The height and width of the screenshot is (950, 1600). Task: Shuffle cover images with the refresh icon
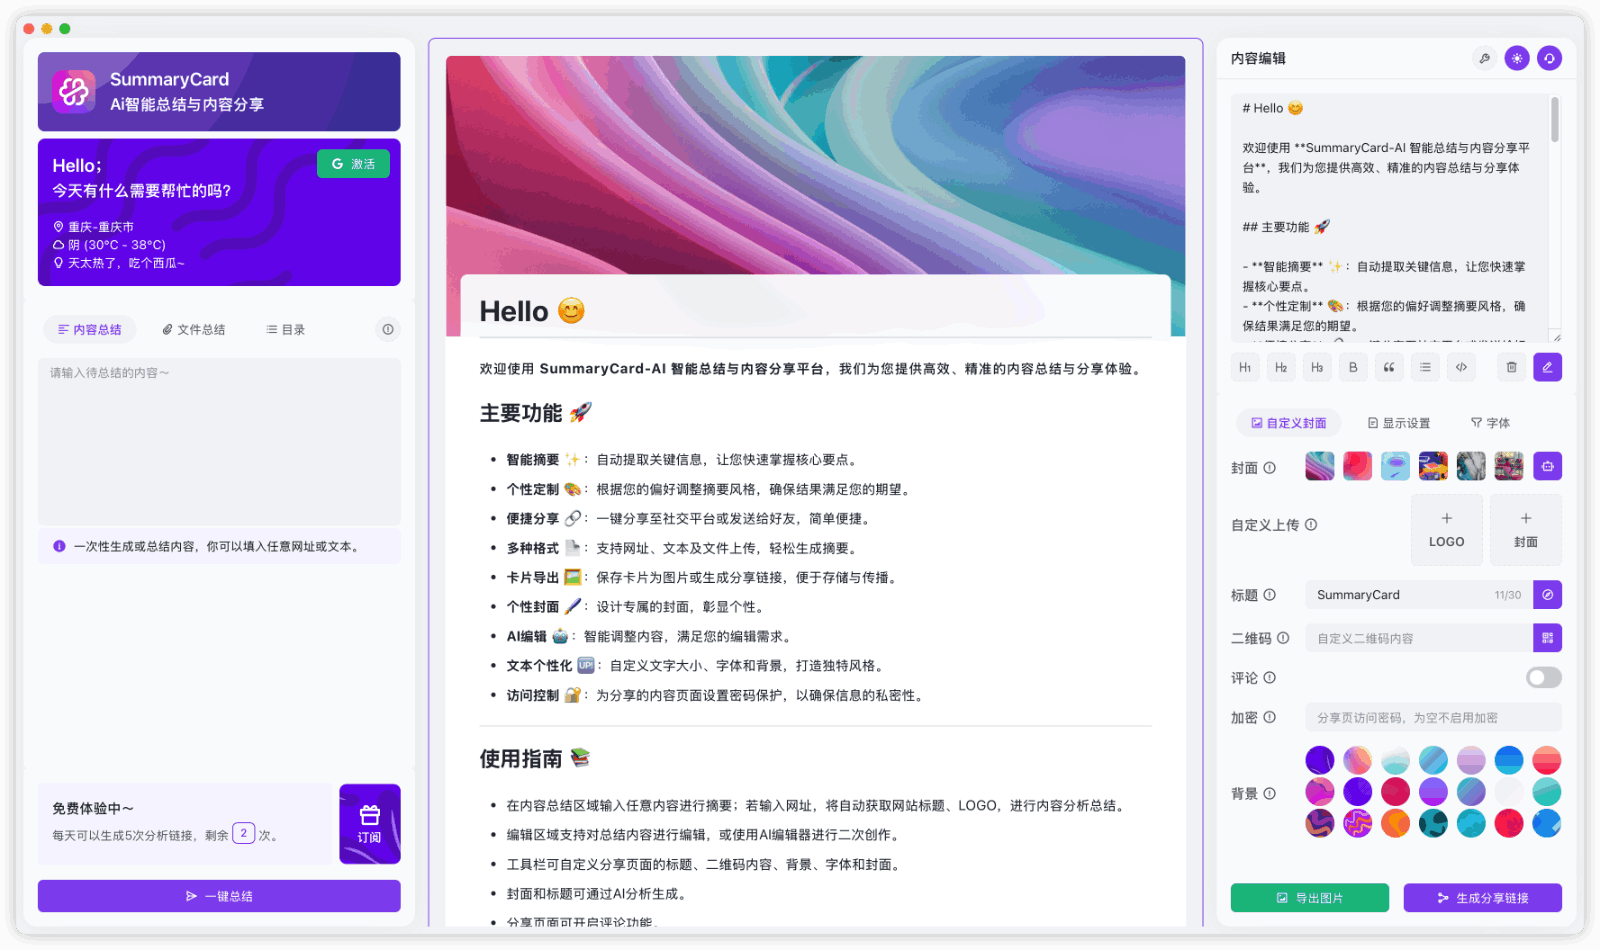click(x=1547, y=465)
